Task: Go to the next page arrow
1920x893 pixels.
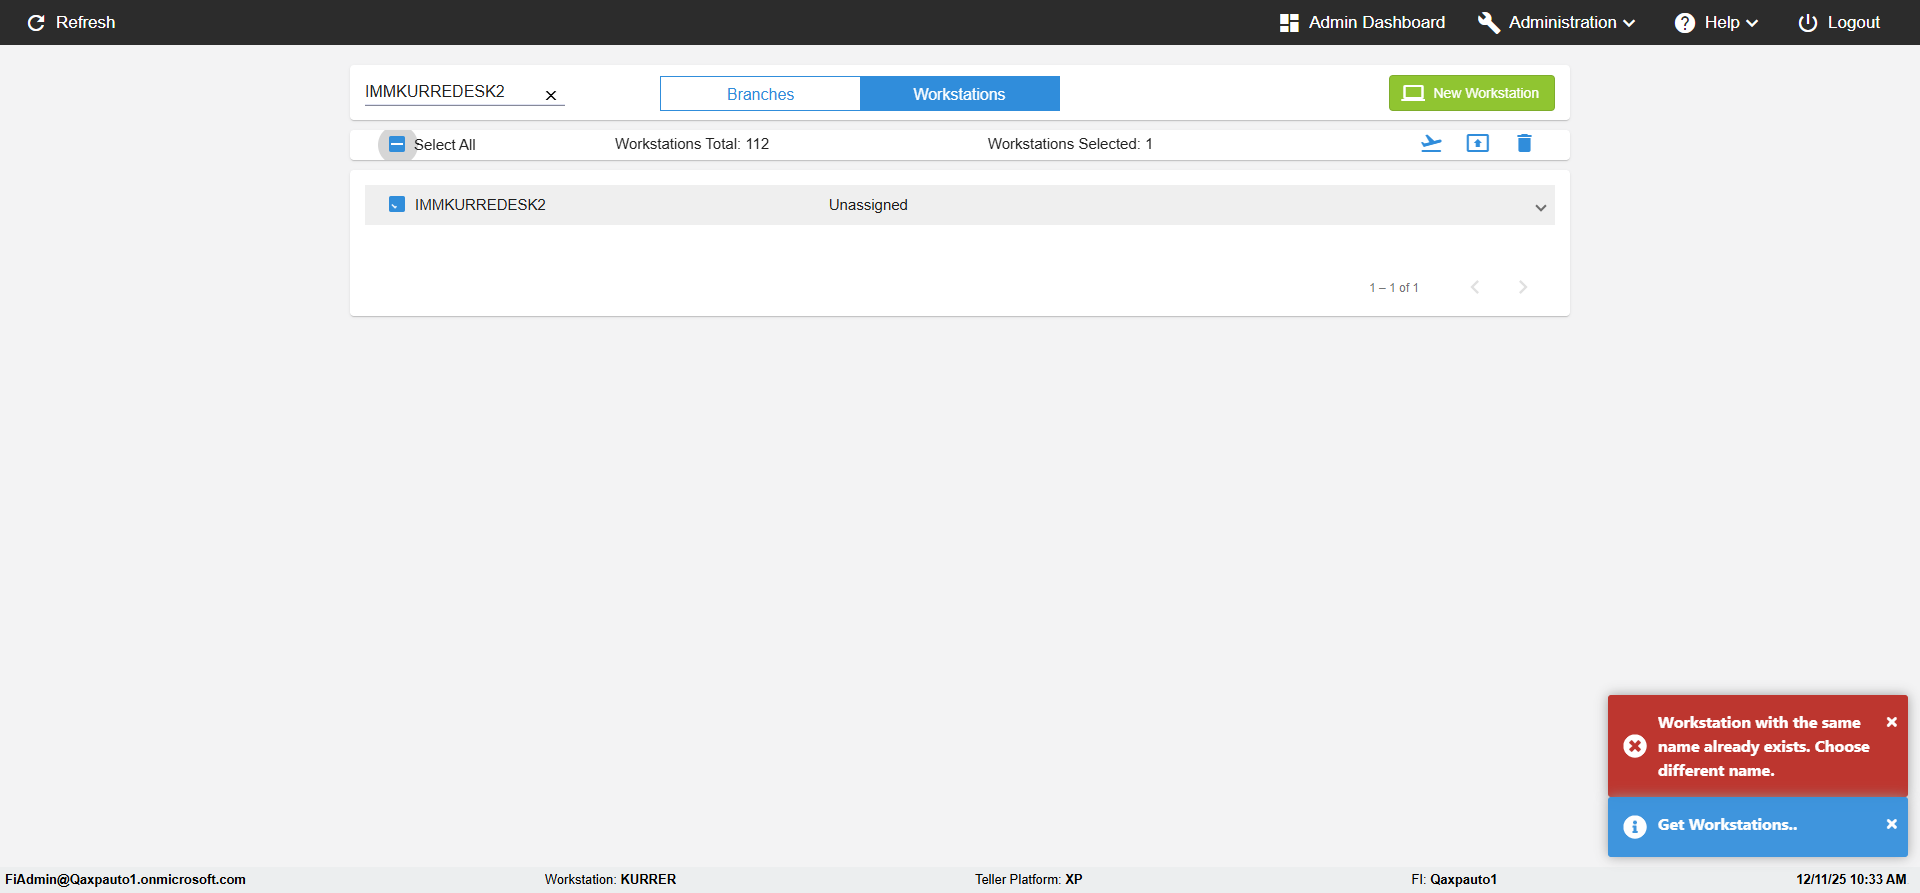Action: click(1523, 287)
